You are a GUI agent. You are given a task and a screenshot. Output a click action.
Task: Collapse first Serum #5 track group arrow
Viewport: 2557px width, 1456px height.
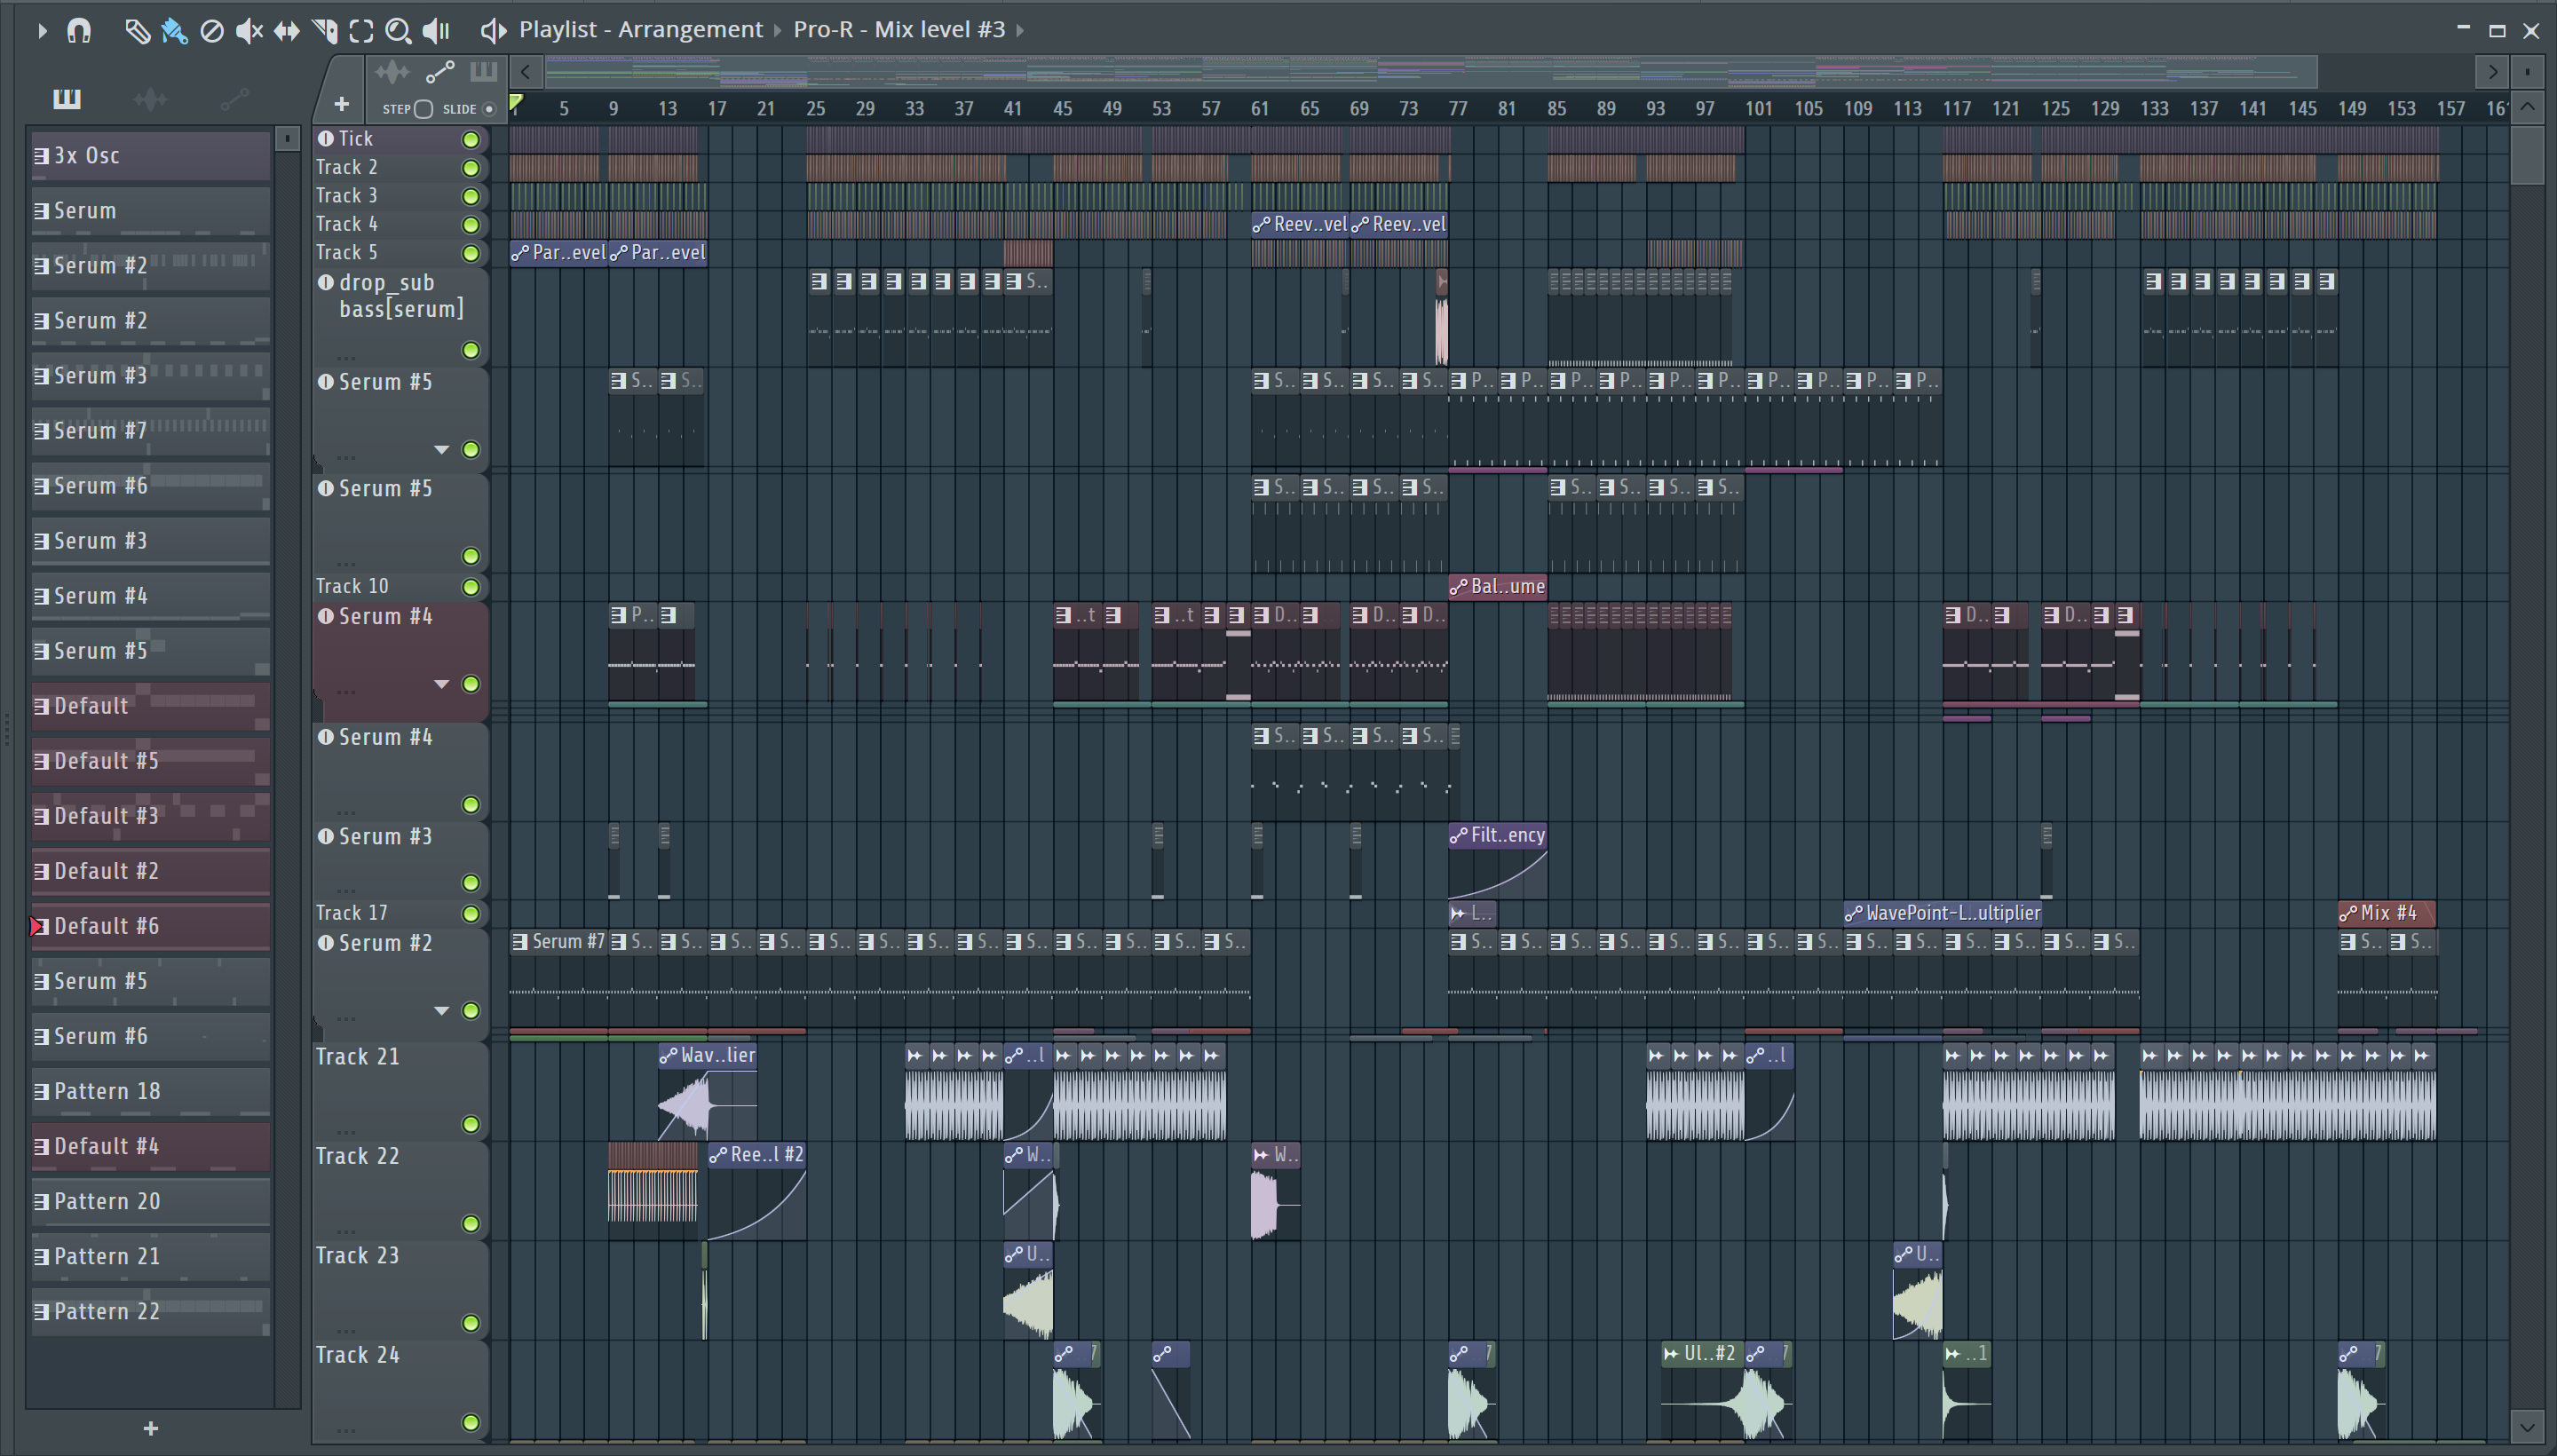pyautogui.click(x=441, y=450)
